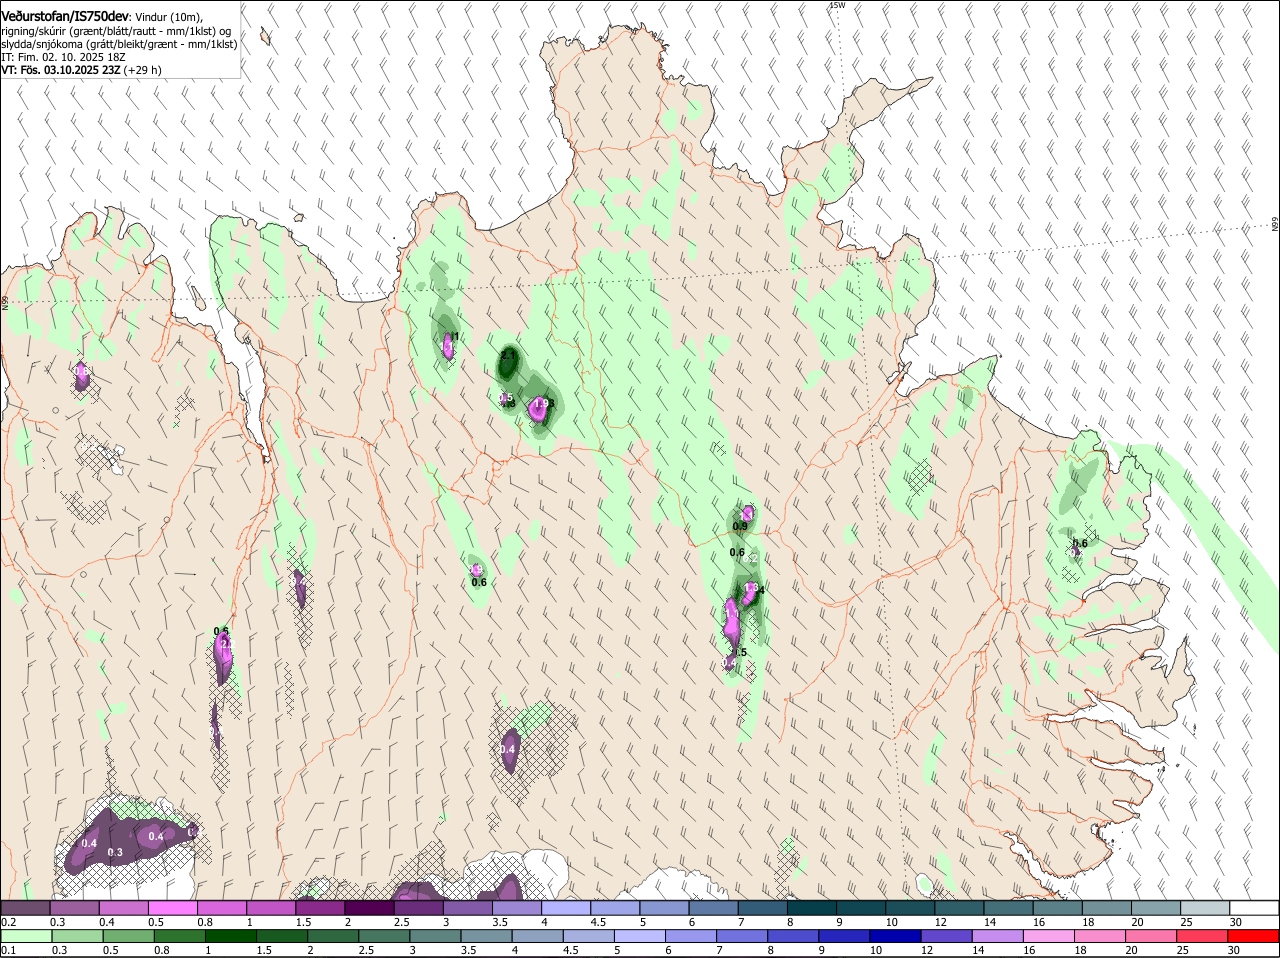Click the white 30 swatch in upper legend row
This screenshot has width=1280, height=958.
coord(1254,908)
